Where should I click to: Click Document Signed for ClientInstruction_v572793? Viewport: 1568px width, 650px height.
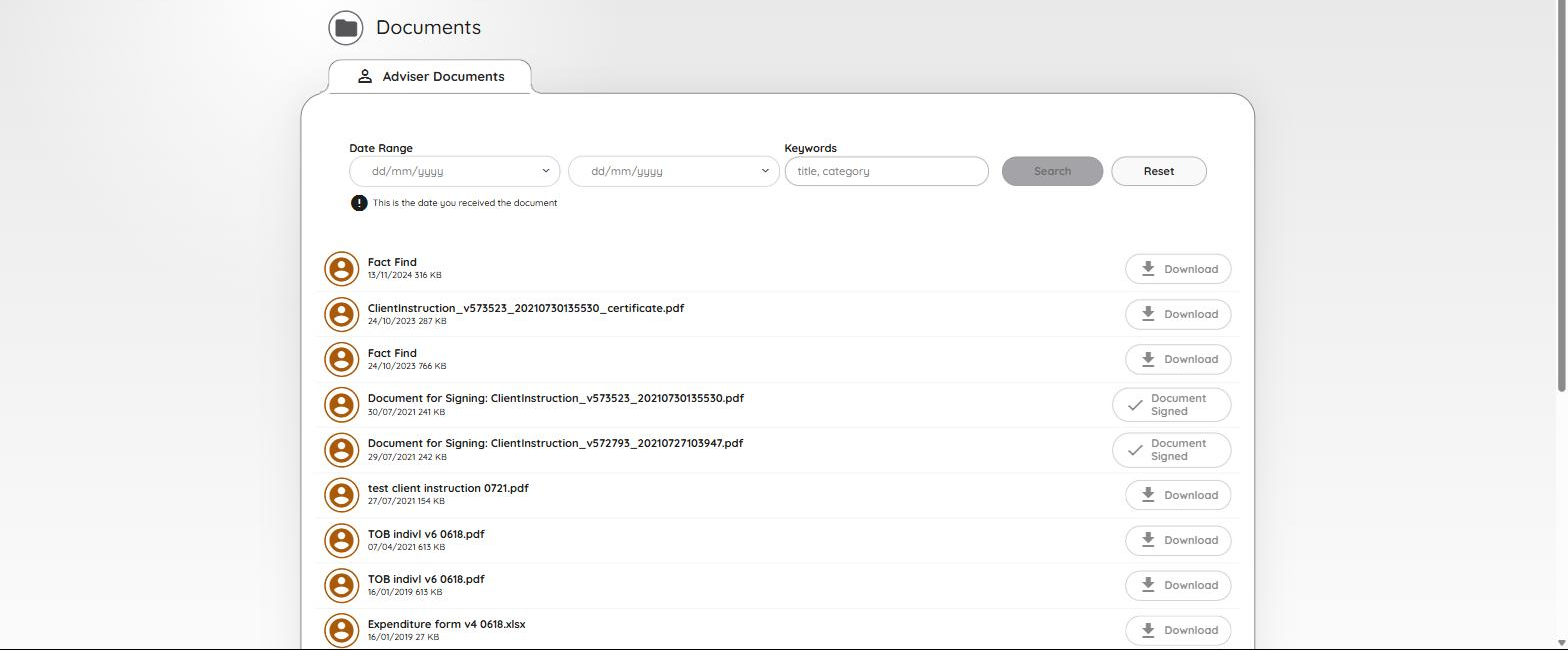(1171, 450)
